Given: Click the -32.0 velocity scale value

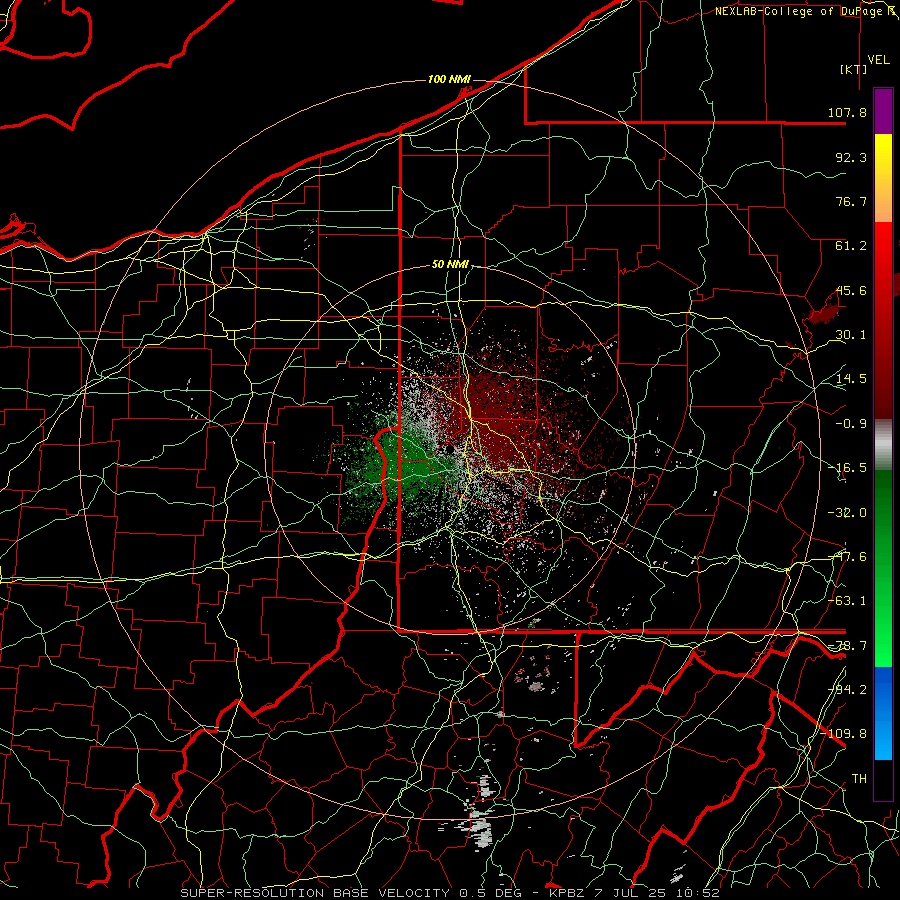Looking at the screenshot, I should point(847,513).
